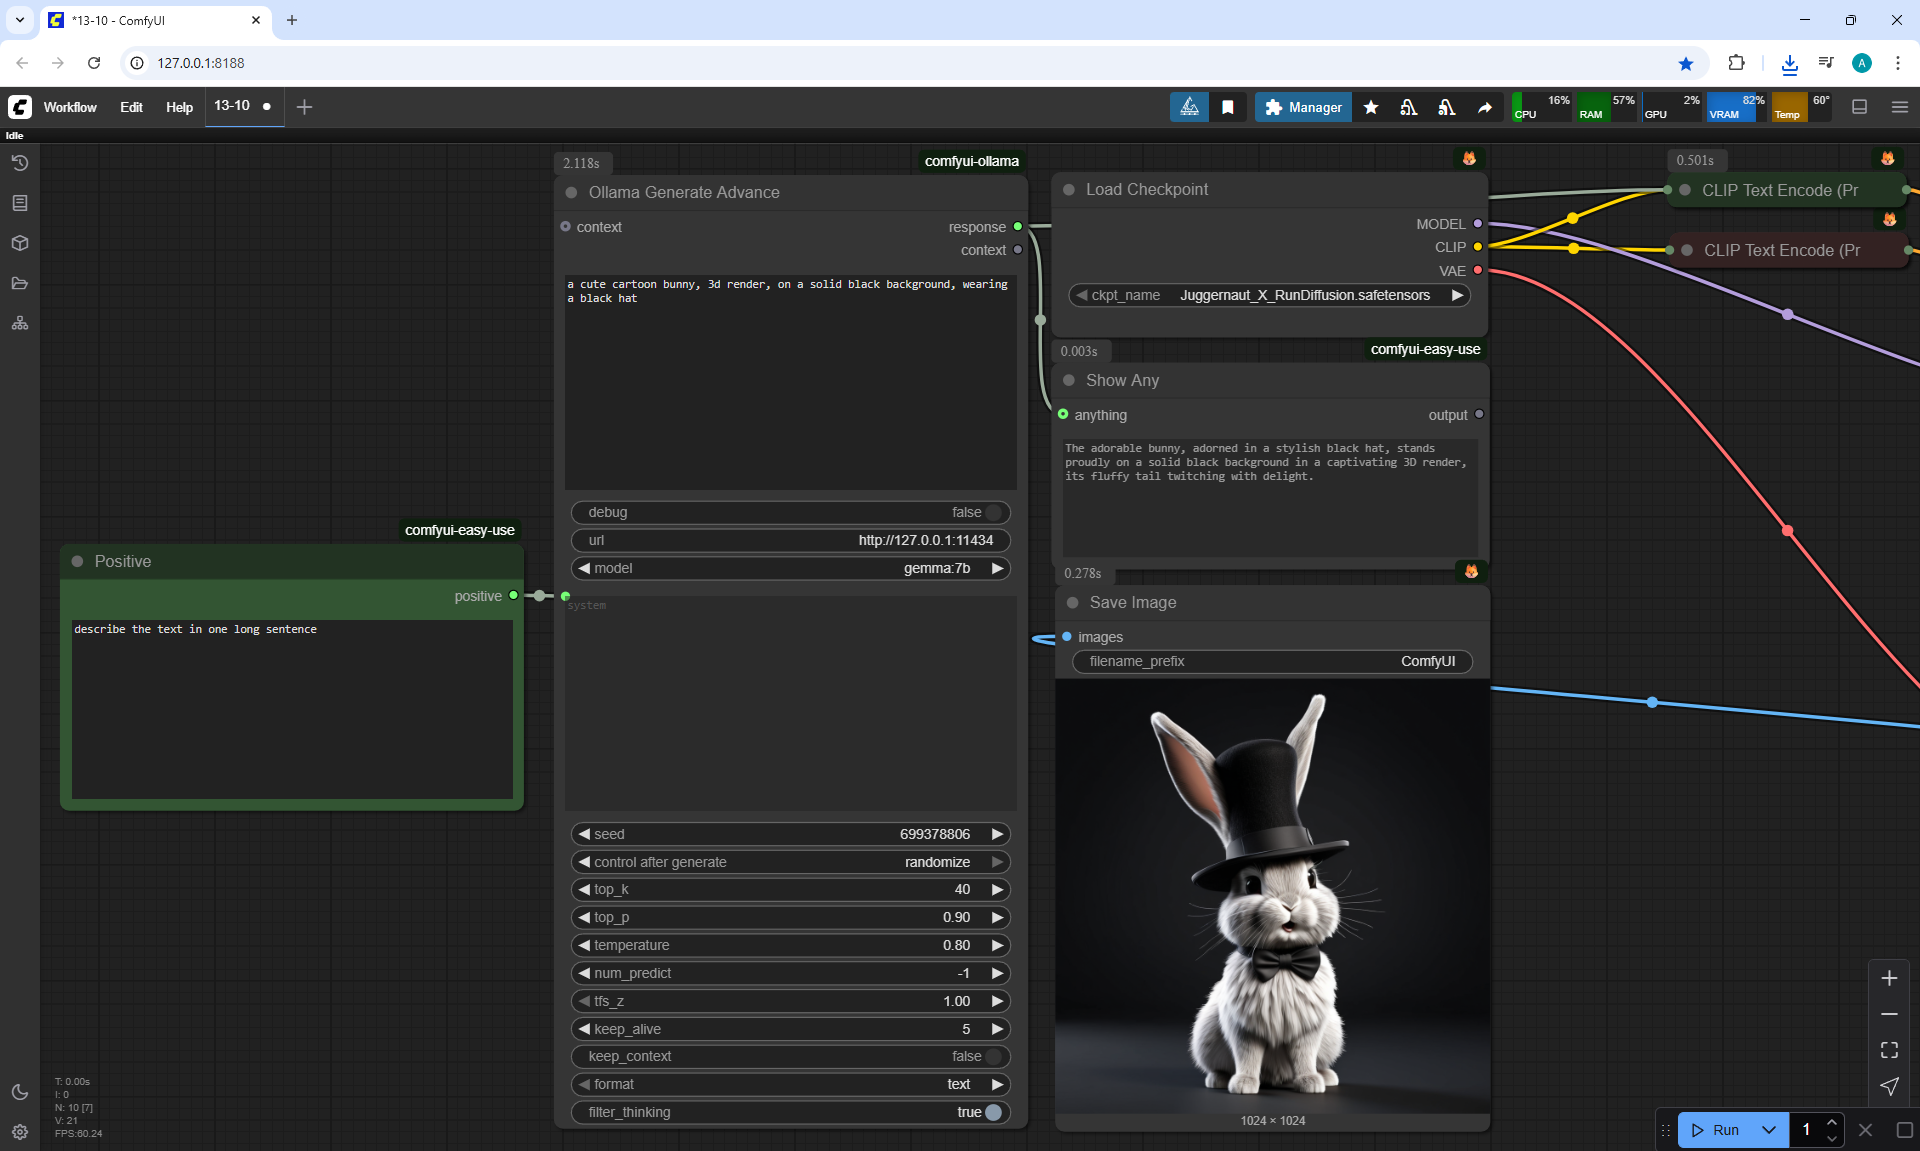The height and width of the screenshot is (1151, 1920).
Task: Open the node library list icon
Action: pos(20,203)
